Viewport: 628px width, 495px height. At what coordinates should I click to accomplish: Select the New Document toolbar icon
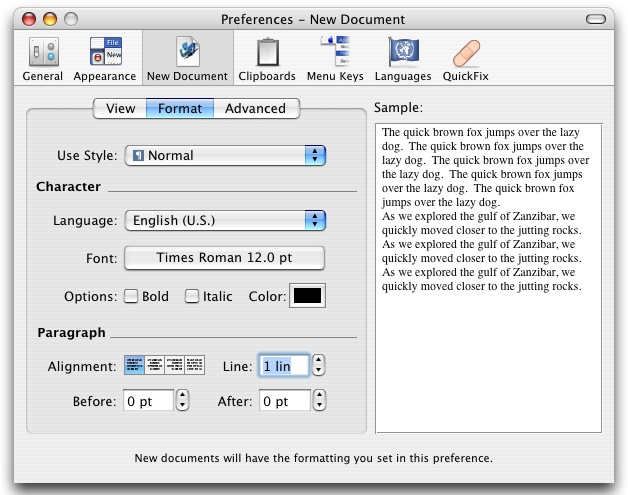point(187,59)
